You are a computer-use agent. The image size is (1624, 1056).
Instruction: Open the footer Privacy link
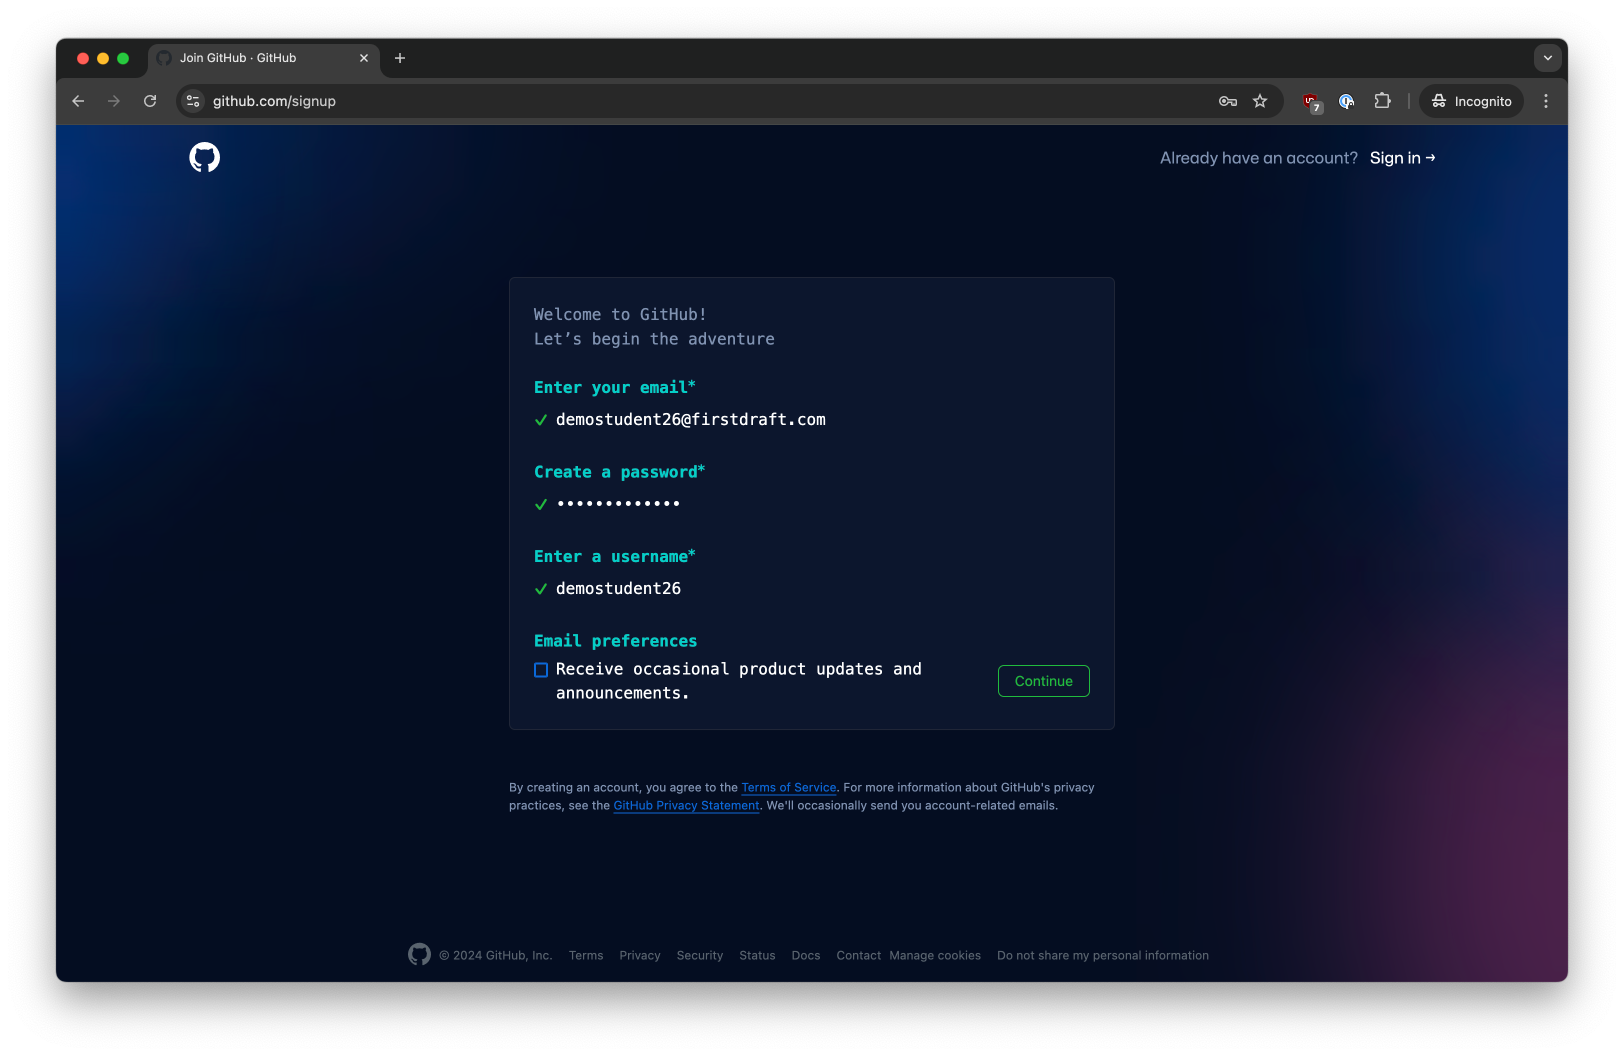pos(640,956)
